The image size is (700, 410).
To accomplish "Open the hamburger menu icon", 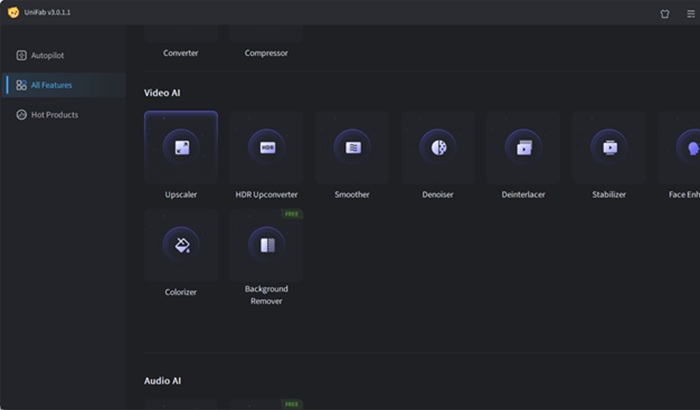I will click(x=691, y=14).
